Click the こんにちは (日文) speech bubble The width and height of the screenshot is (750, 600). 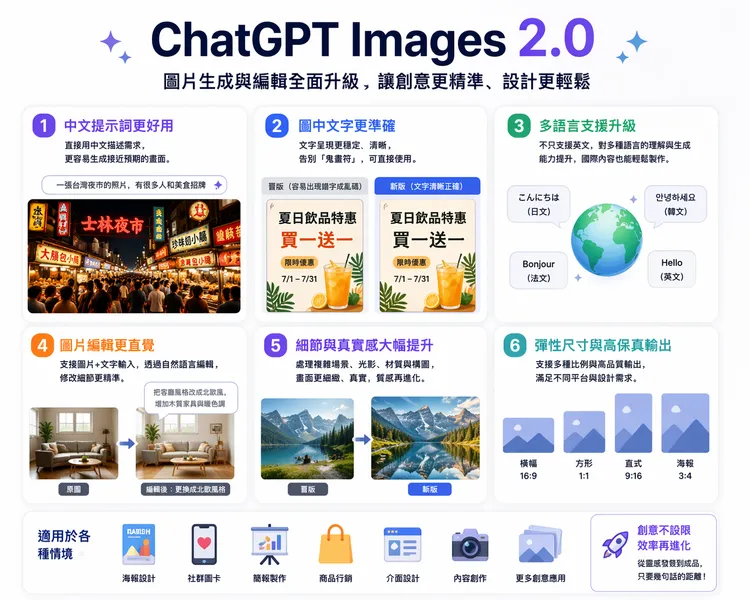point(539,204)
